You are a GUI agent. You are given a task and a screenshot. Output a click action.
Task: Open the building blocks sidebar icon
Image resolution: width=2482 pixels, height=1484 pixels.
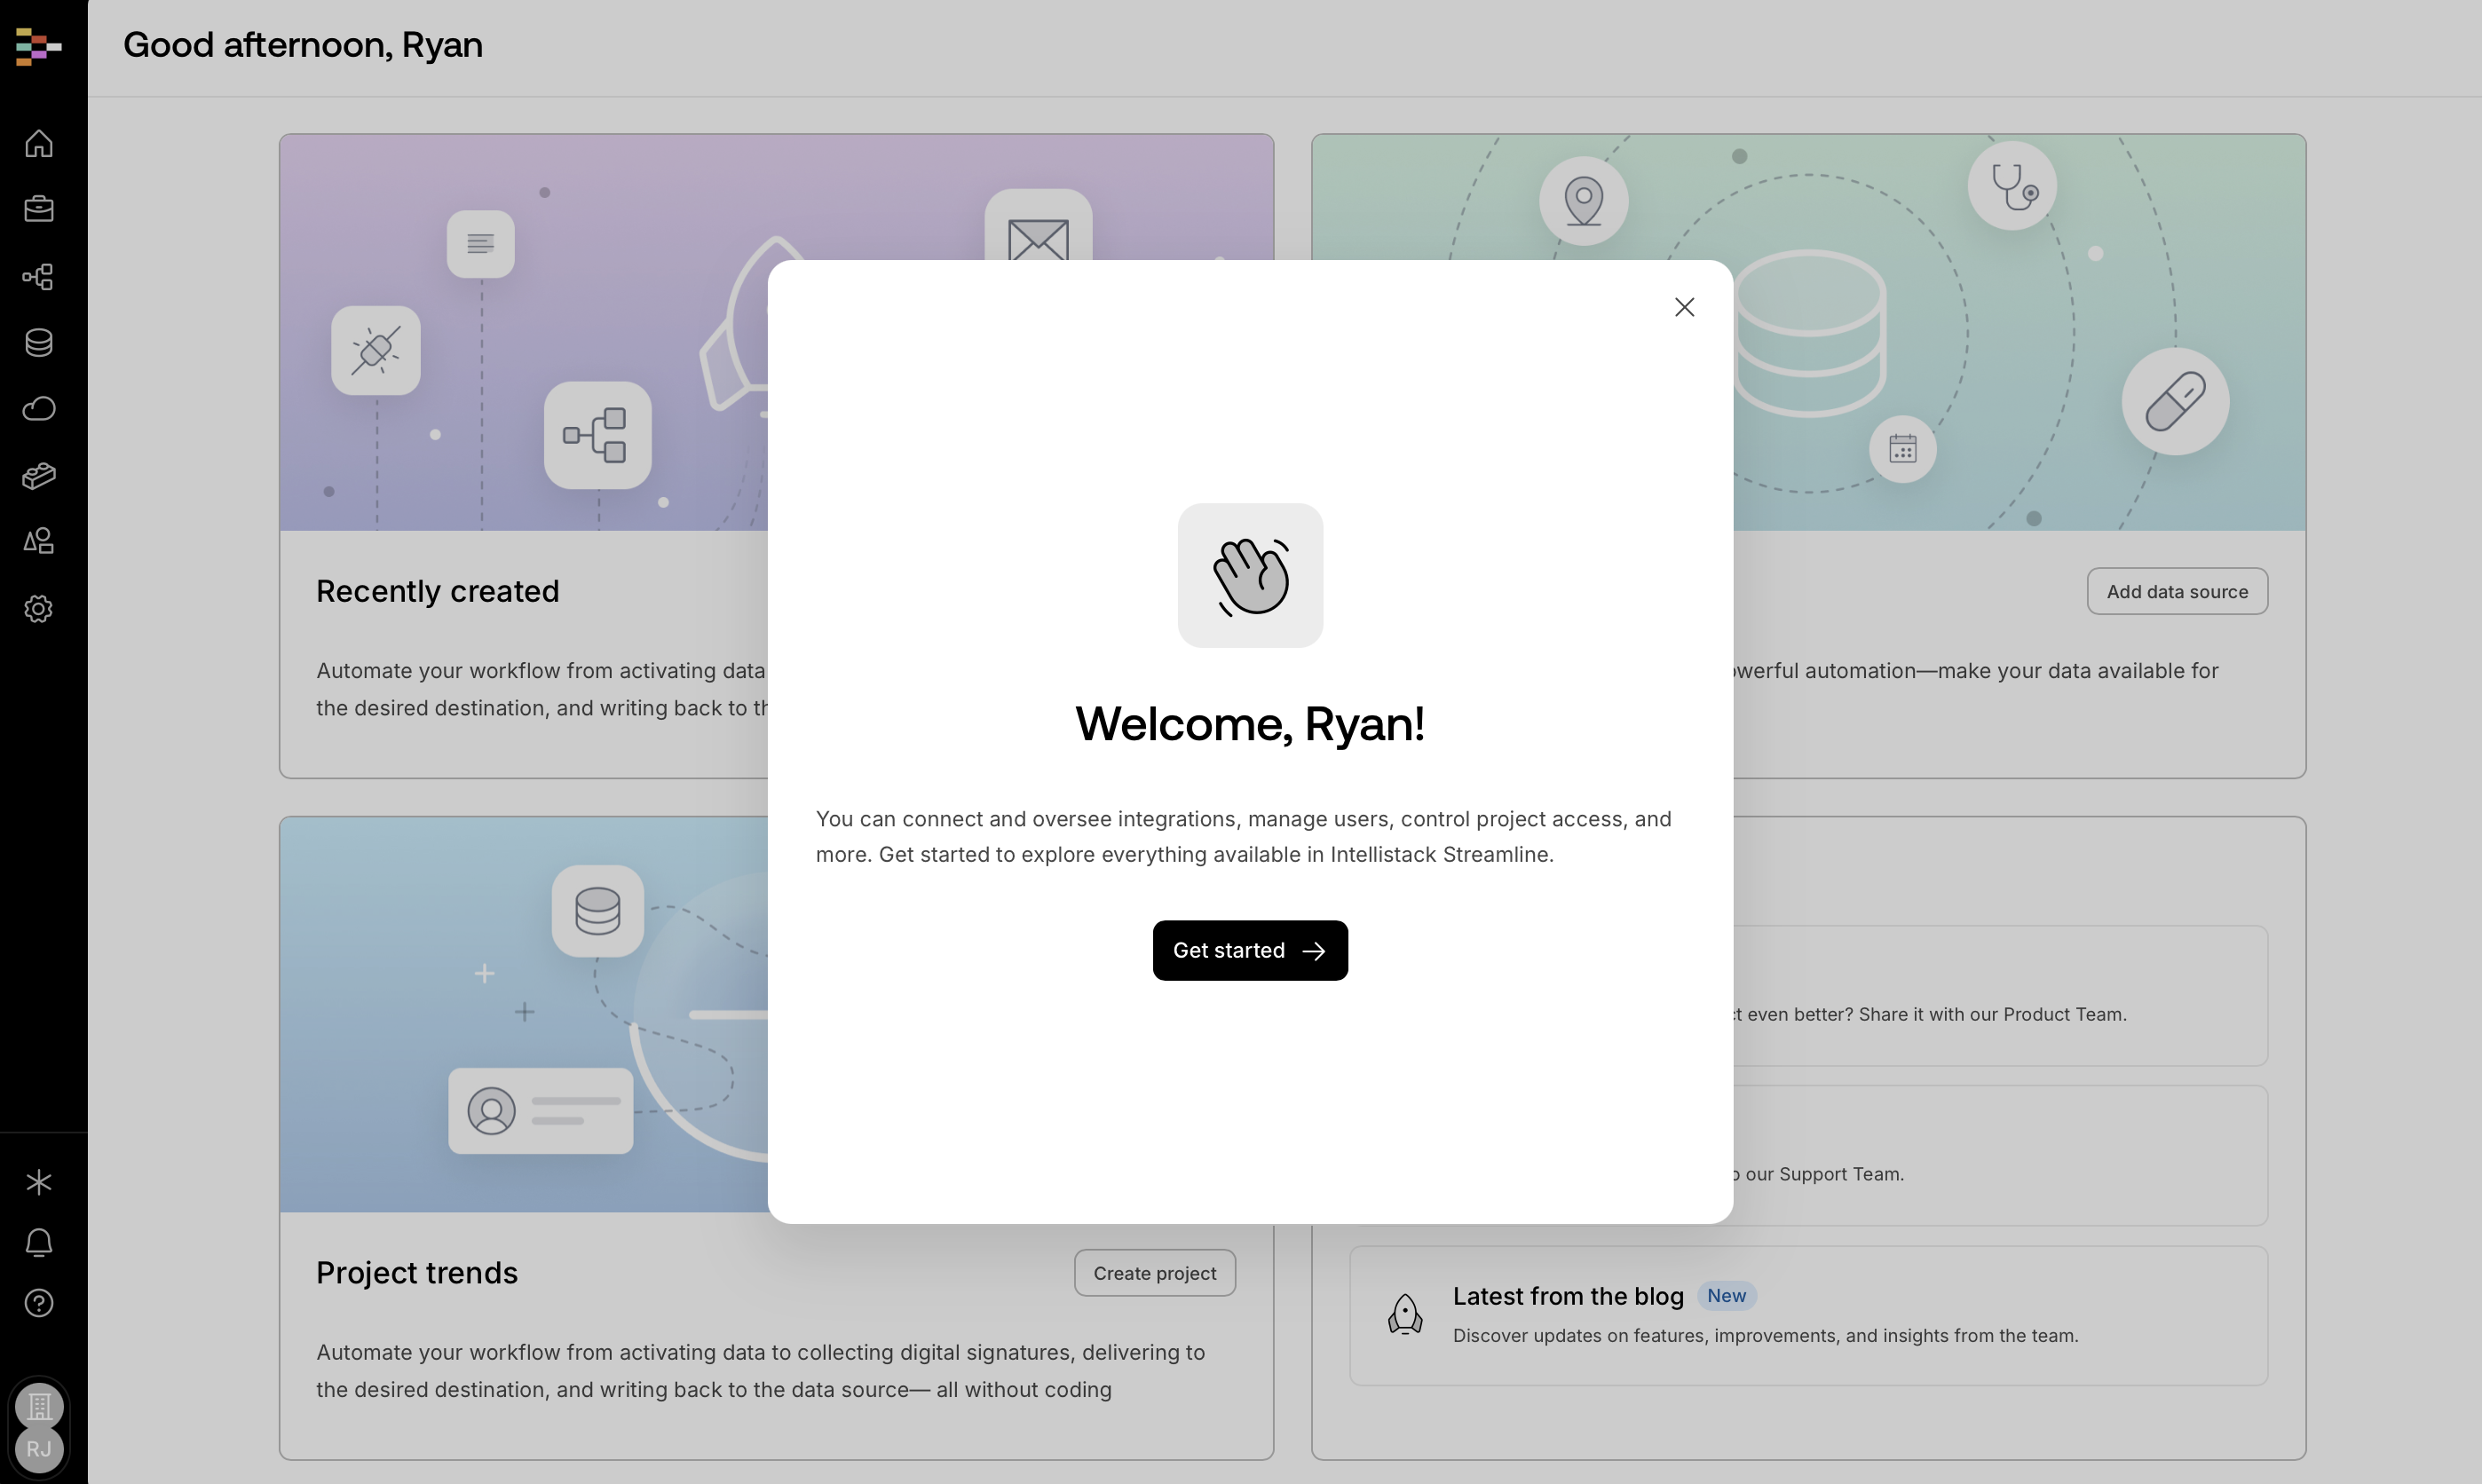[x=39, y=476]
